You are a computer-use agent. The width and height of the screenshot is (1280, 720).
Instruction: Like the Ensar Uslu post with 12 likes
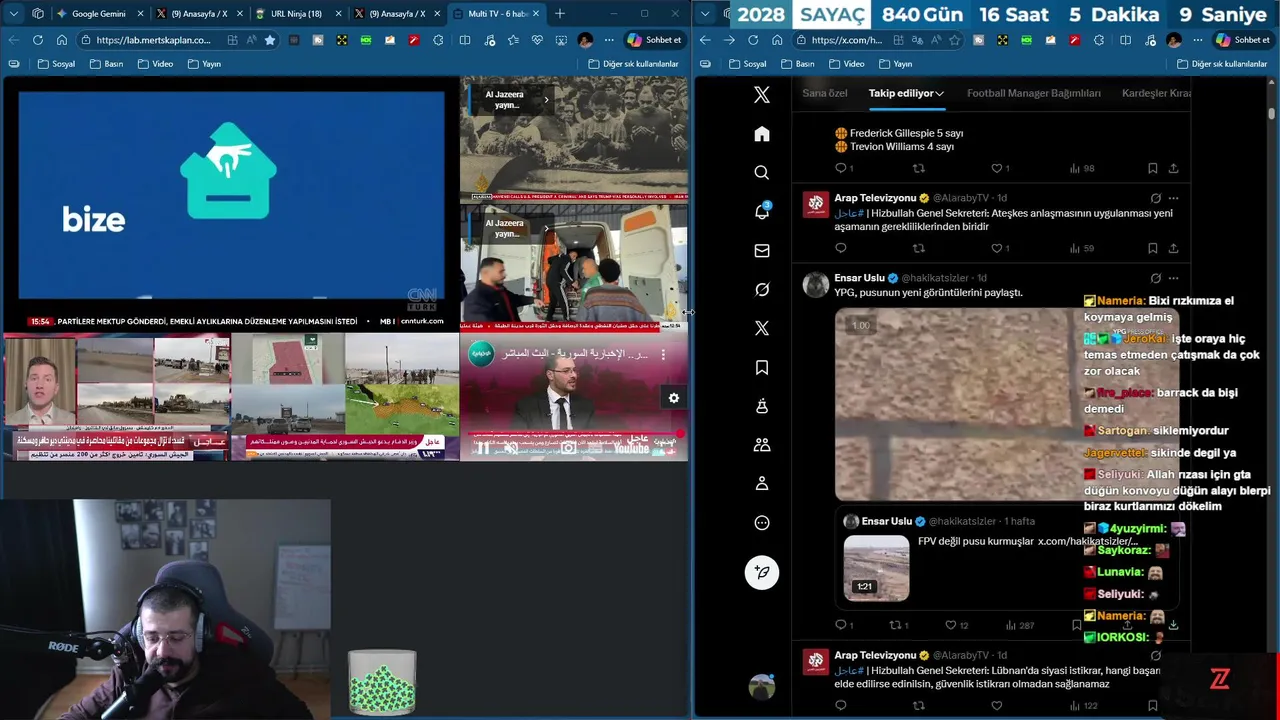point(951,625)
